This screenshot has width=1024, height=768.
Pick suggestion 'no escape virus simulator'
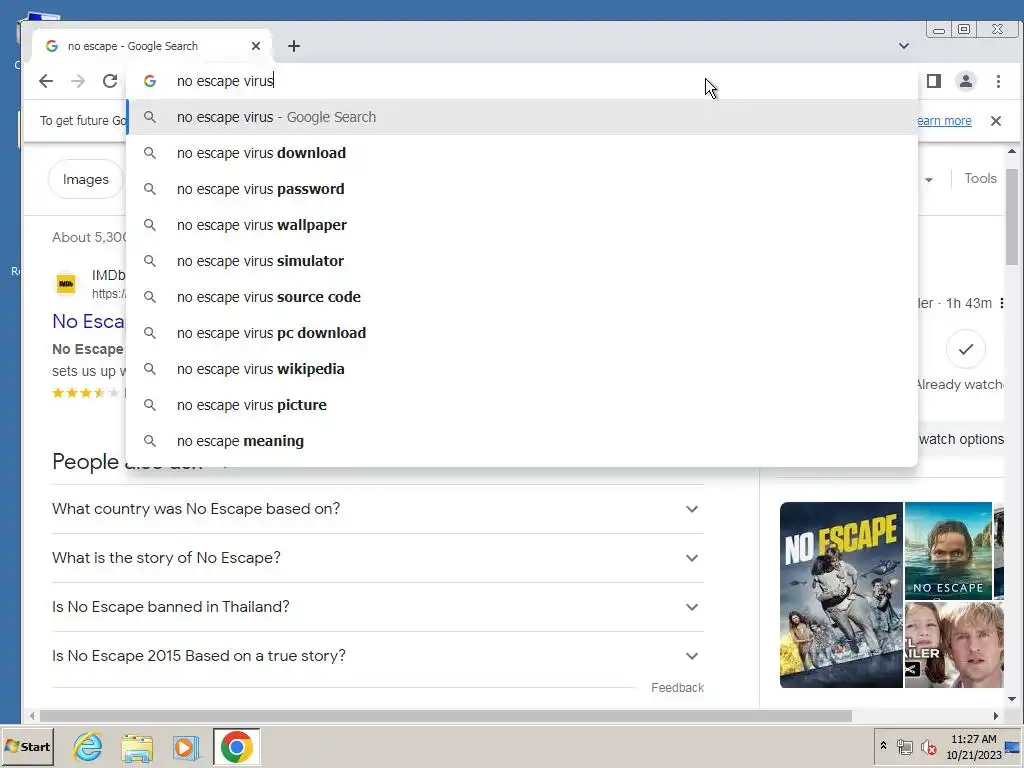(522, 261)
